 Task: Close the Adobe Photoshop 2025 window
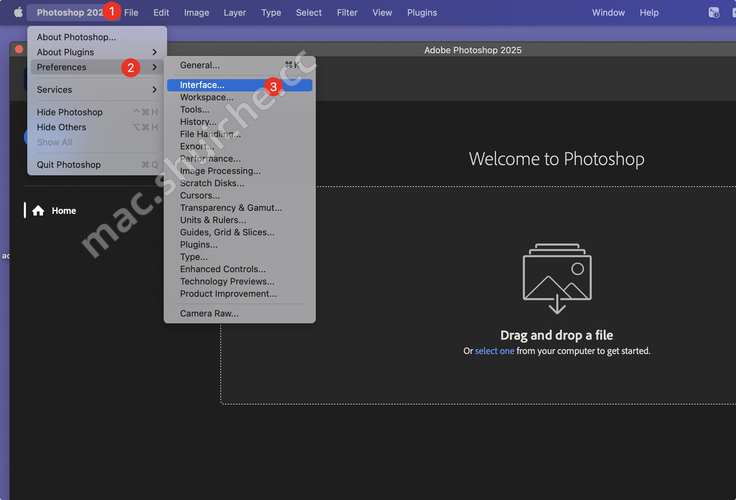(x=19, y=49)
